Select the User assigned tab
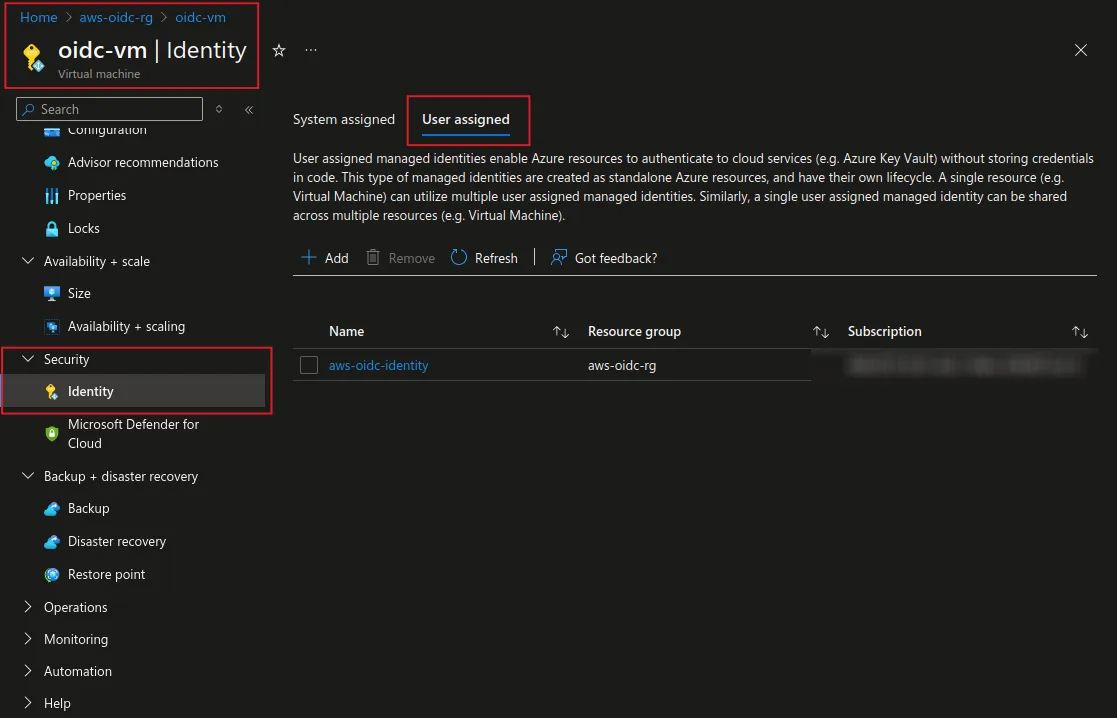 coord(466,120)
